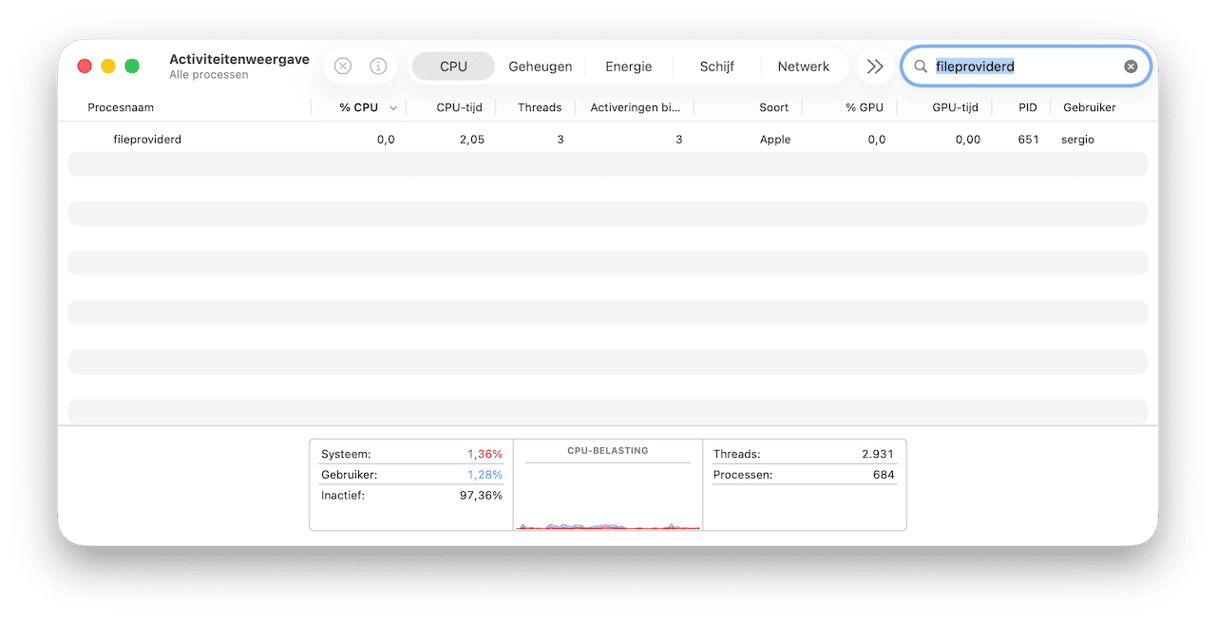The width and height of the screenshot is (1216, 622).
Task: Click the GPU-tijd column header
Action: pos(953,107)
